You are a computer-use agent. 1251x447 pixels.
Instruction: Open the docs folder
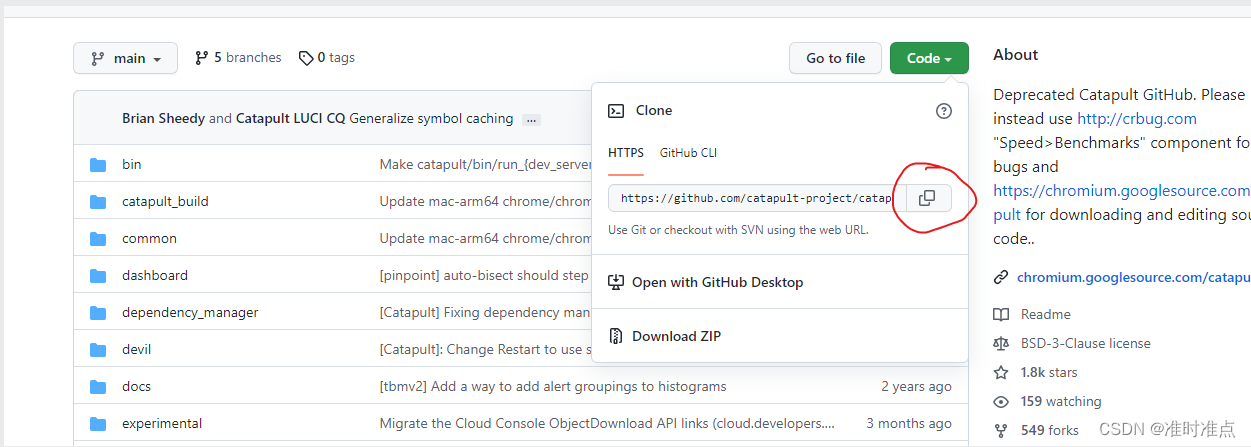click(x=136, y=387)
